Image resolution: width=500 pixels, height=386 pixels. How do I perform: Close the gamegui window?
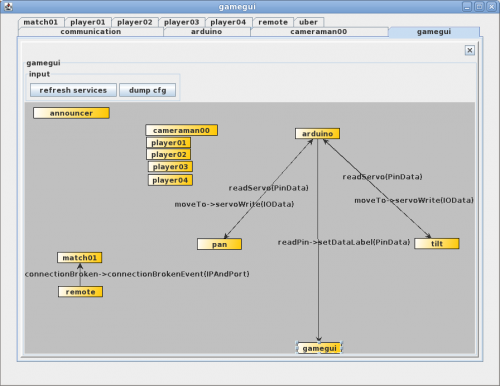491,6
